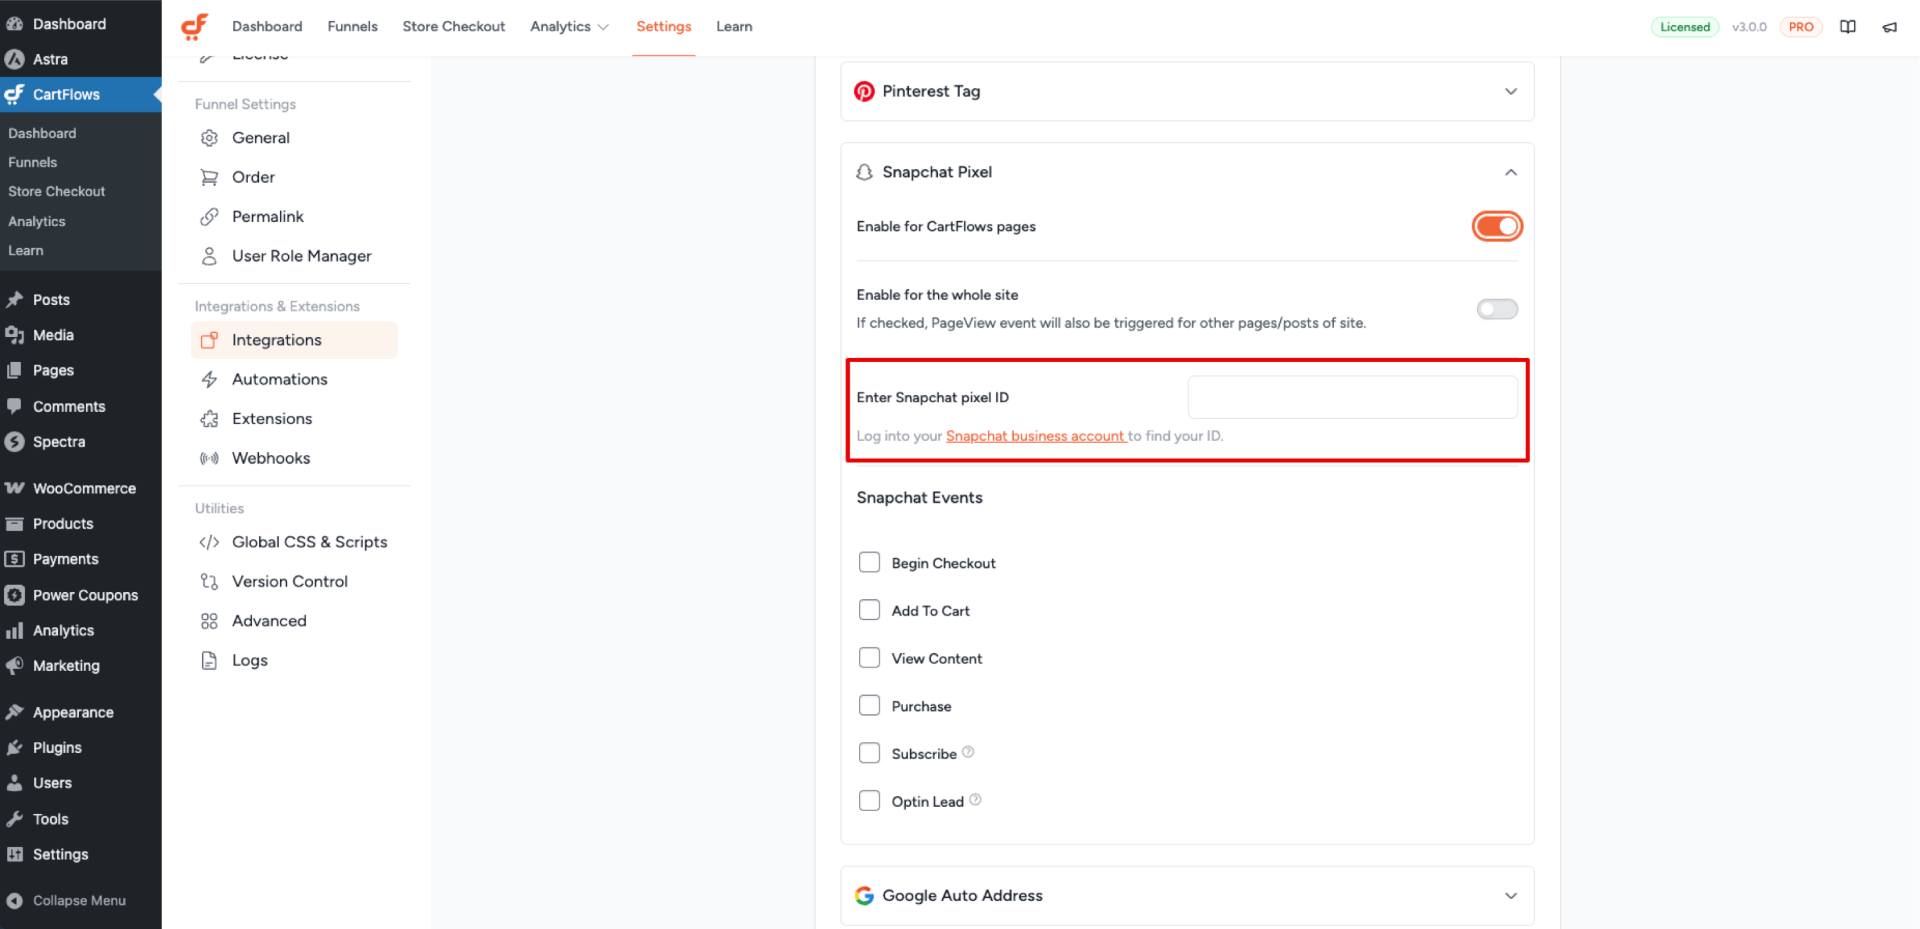
Task: Collapse the Snapchat Pixel section chevron
Action: 1511,172
